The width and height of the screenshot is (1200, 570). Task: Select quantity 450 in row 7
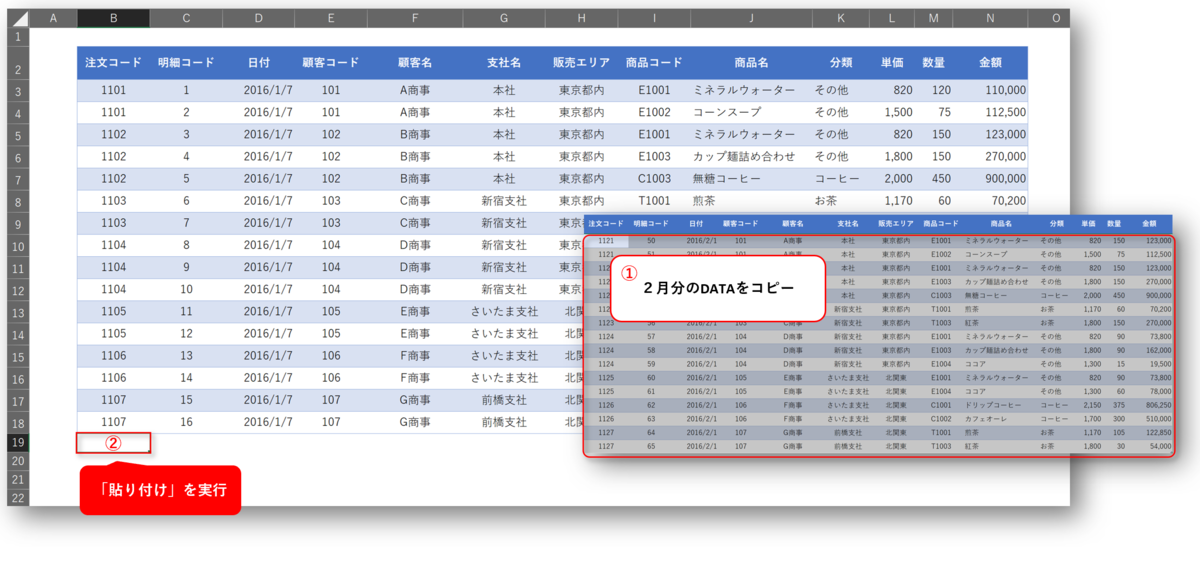pos(933,179)
